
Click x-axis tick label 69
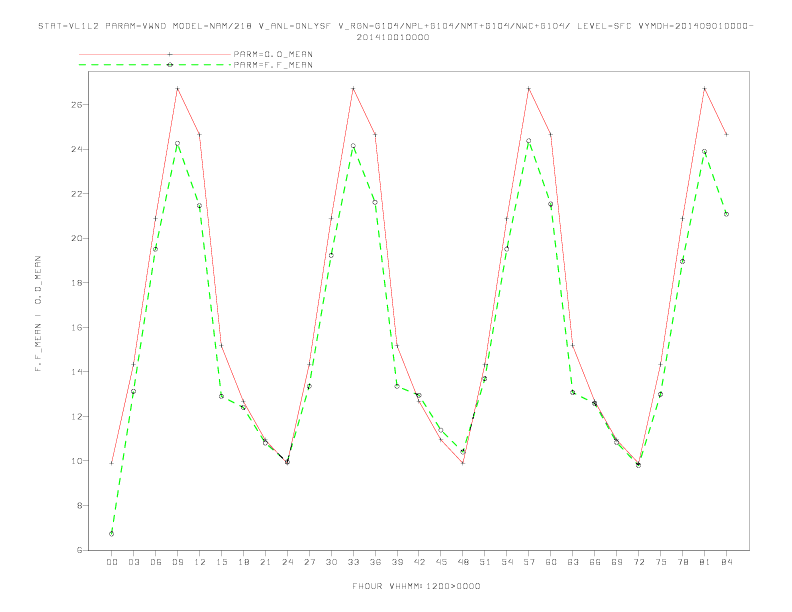pos(617,562)
